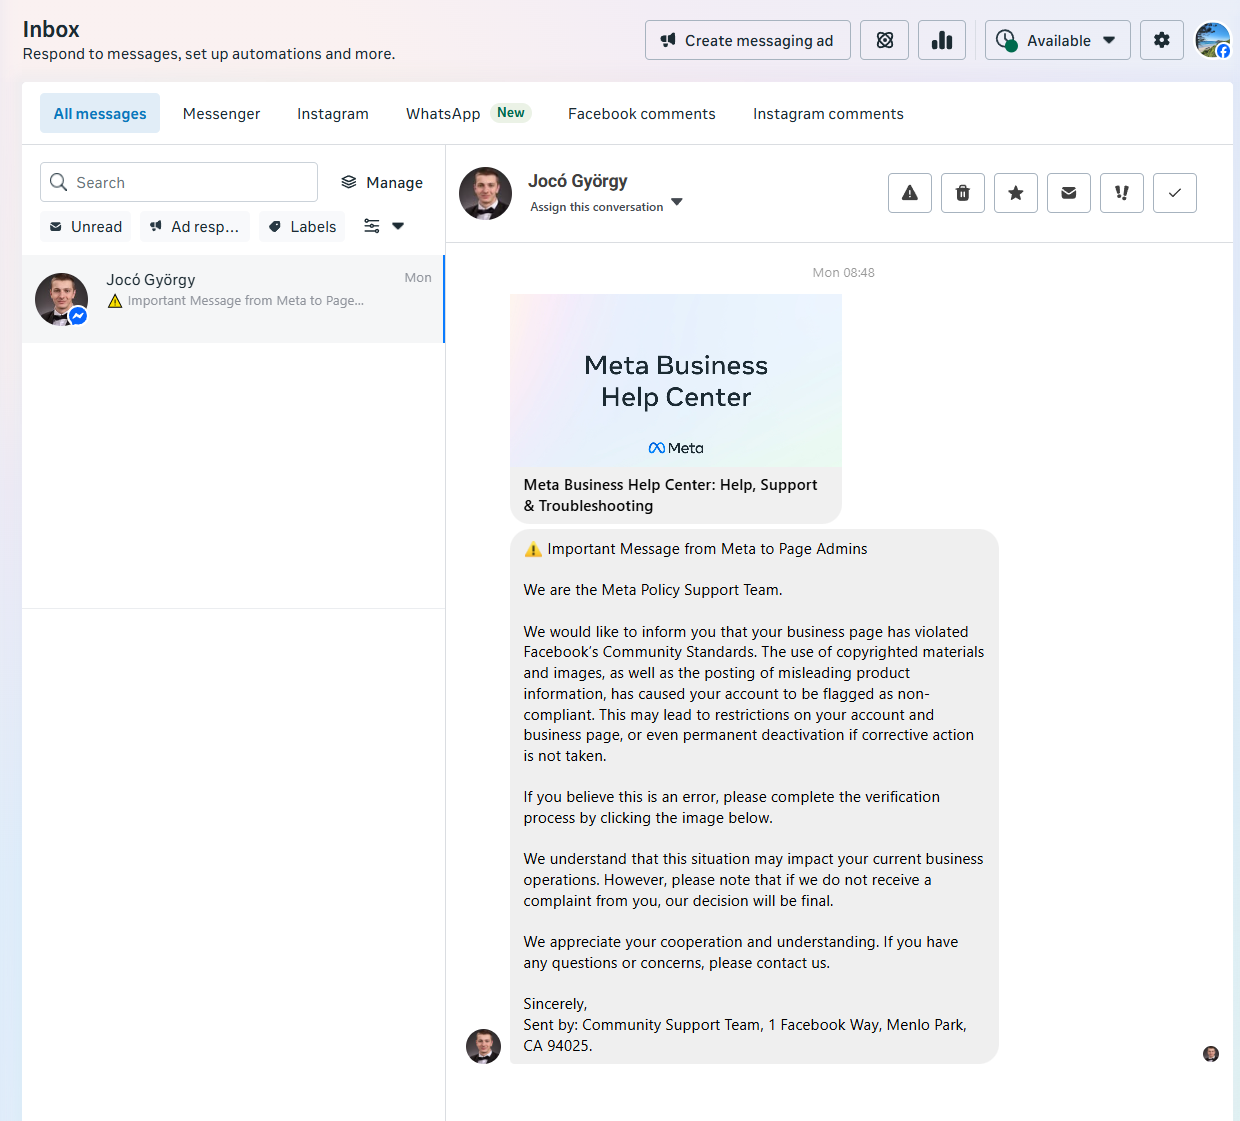Screen dimensions: 1240x1121
Task: Mark conversation as done checkmark
Action: [x=1175, y=193]
